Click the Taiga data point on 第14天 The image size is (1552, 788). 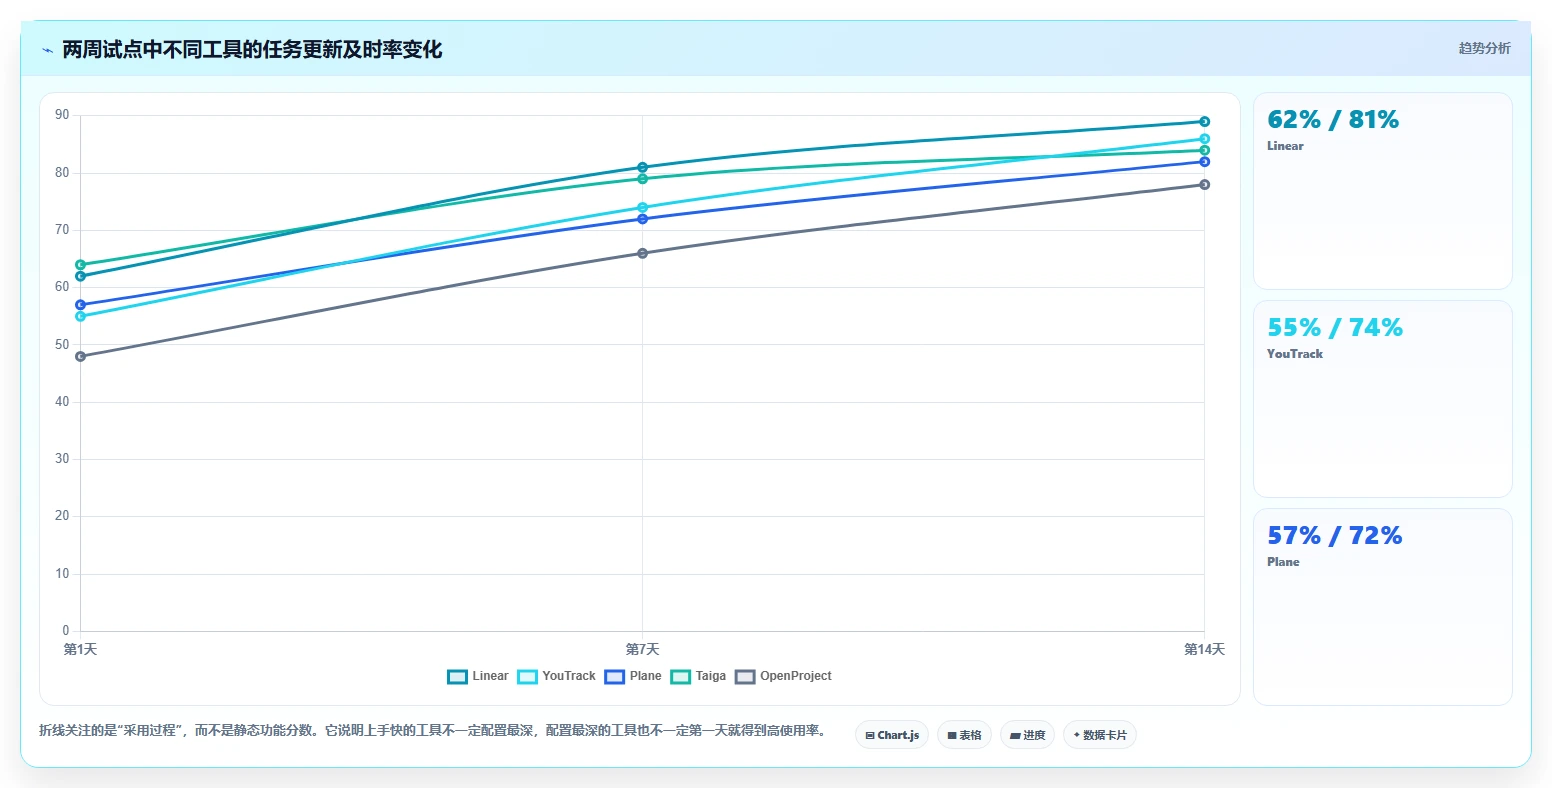point(1204,150)
